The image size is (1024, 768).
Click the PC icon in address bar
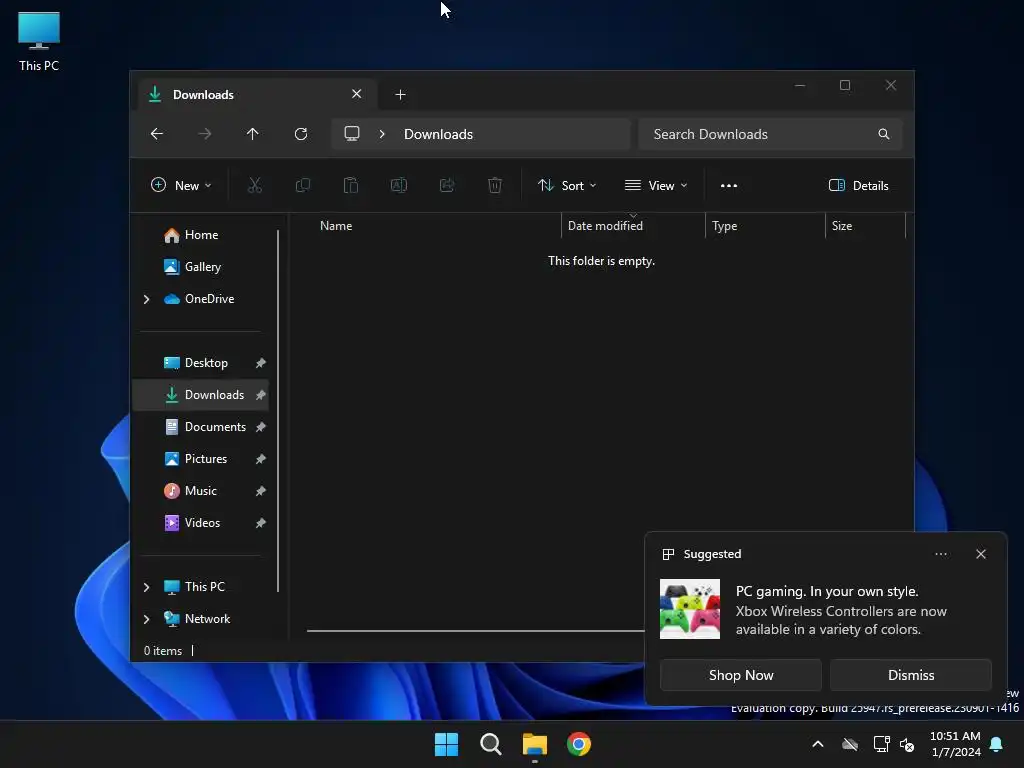tap(352, 134)
